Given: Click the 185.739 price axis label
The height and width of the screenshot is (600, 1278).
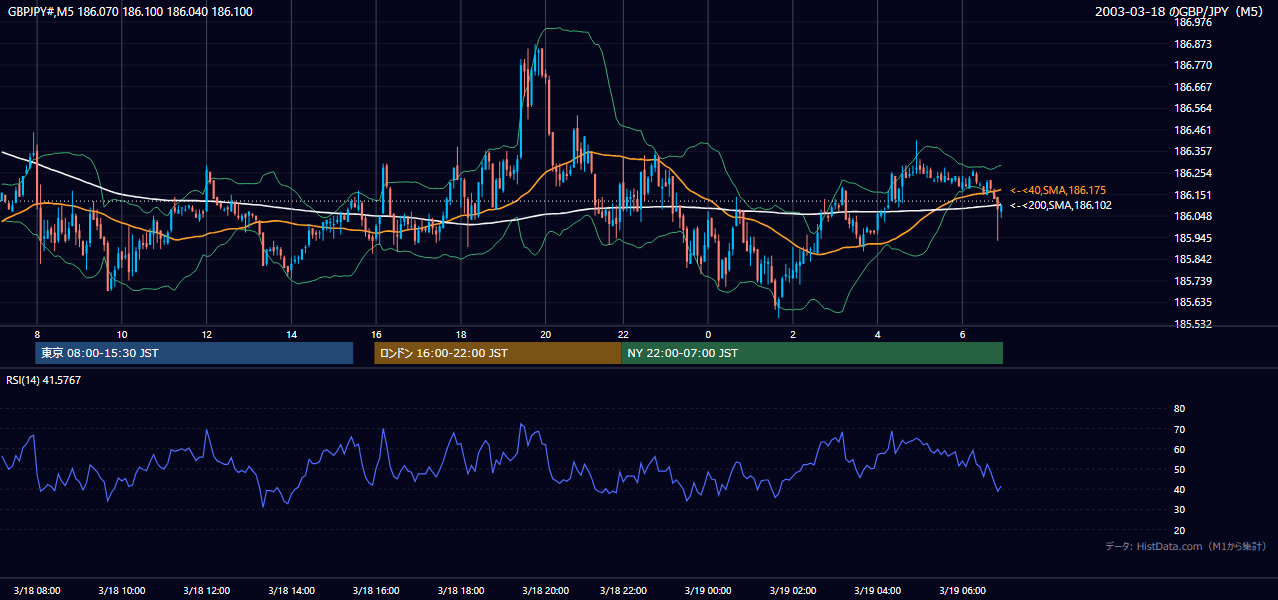Looking at the screenshot, I should click(1193, 281).
